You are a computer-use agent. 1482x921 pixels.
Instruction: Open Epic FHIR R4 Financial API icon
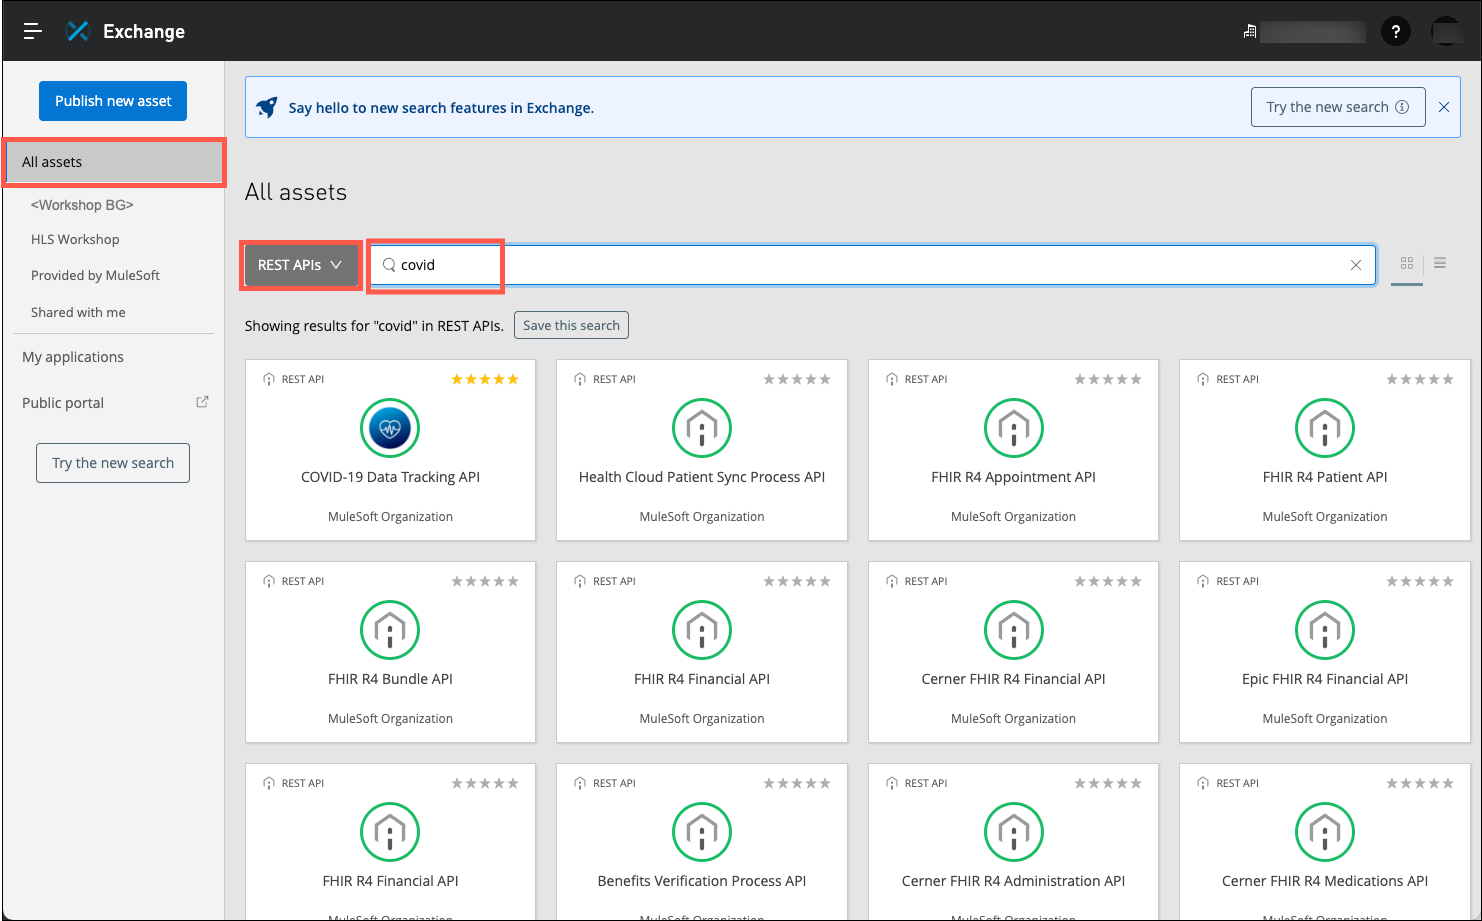pos(1325,630)
